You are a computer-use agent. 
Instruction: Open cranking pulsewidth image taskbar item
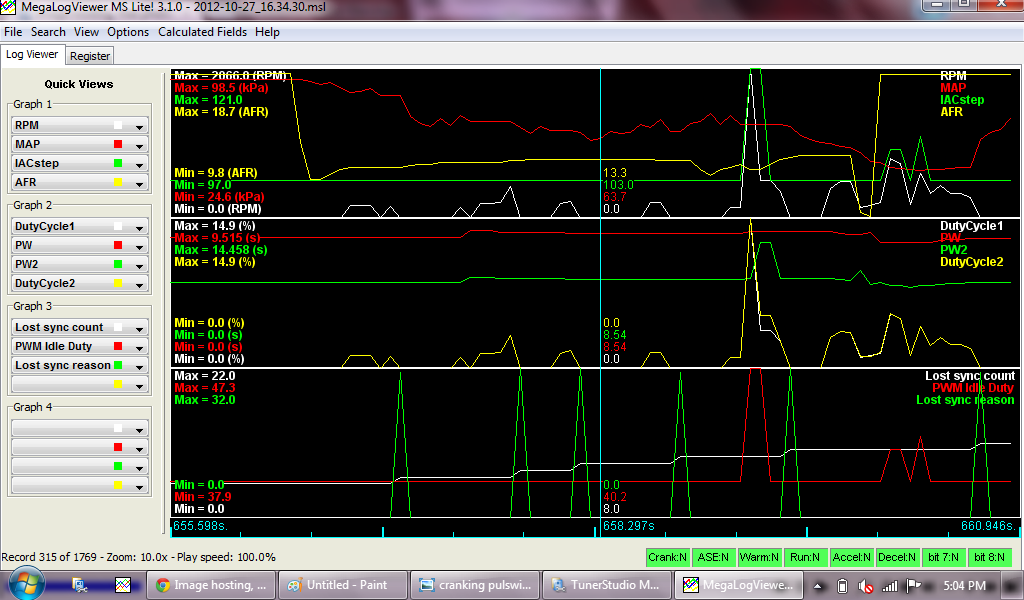coord(475,585)
